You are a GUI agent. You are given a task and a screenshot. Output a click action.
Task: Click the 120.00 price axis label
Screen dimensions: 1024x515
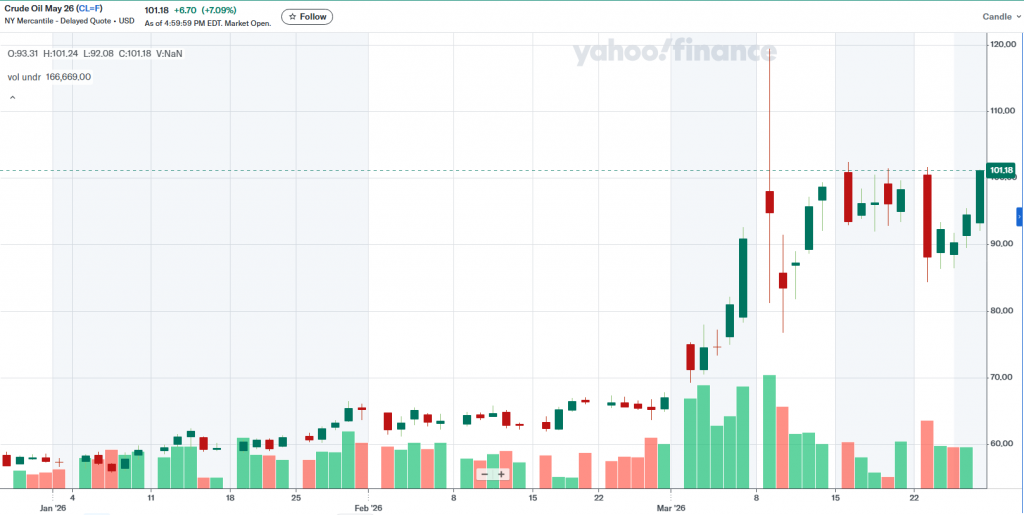(x=1002, y=44)
